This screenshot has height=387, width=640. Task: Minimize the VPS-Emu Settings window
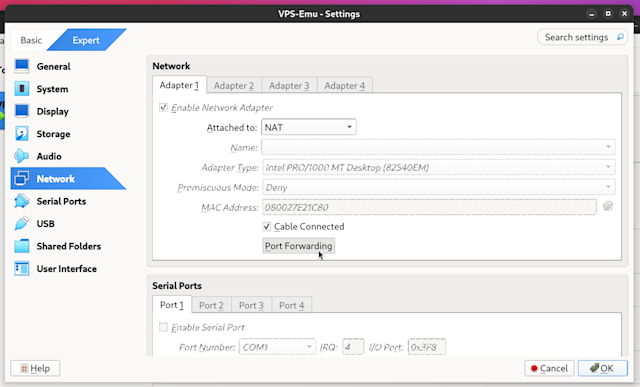click(x=591, y=13)
